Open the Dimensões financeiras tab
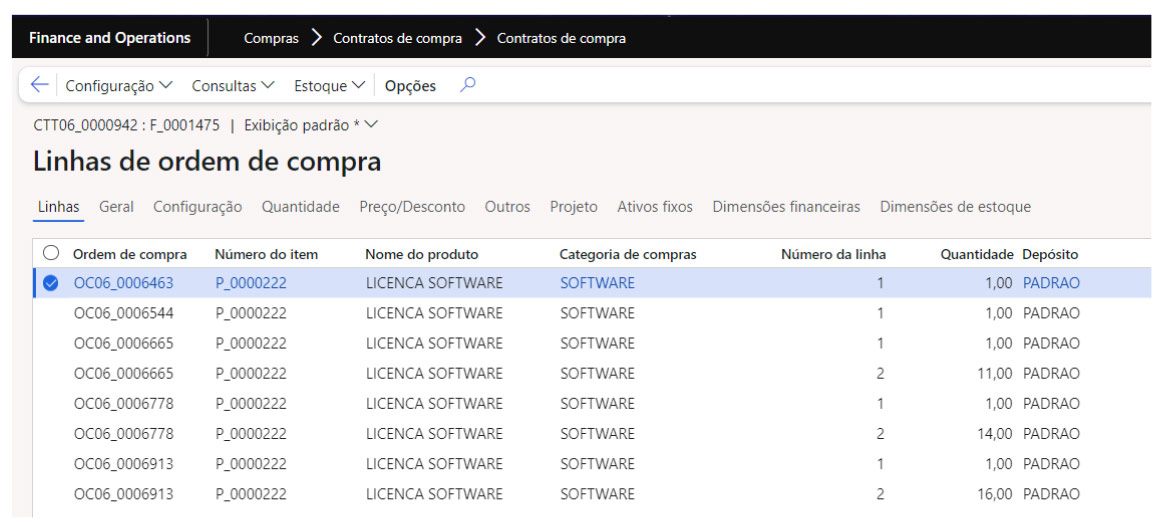Screen dimensions: 1163x527 [x=786, y=207]
